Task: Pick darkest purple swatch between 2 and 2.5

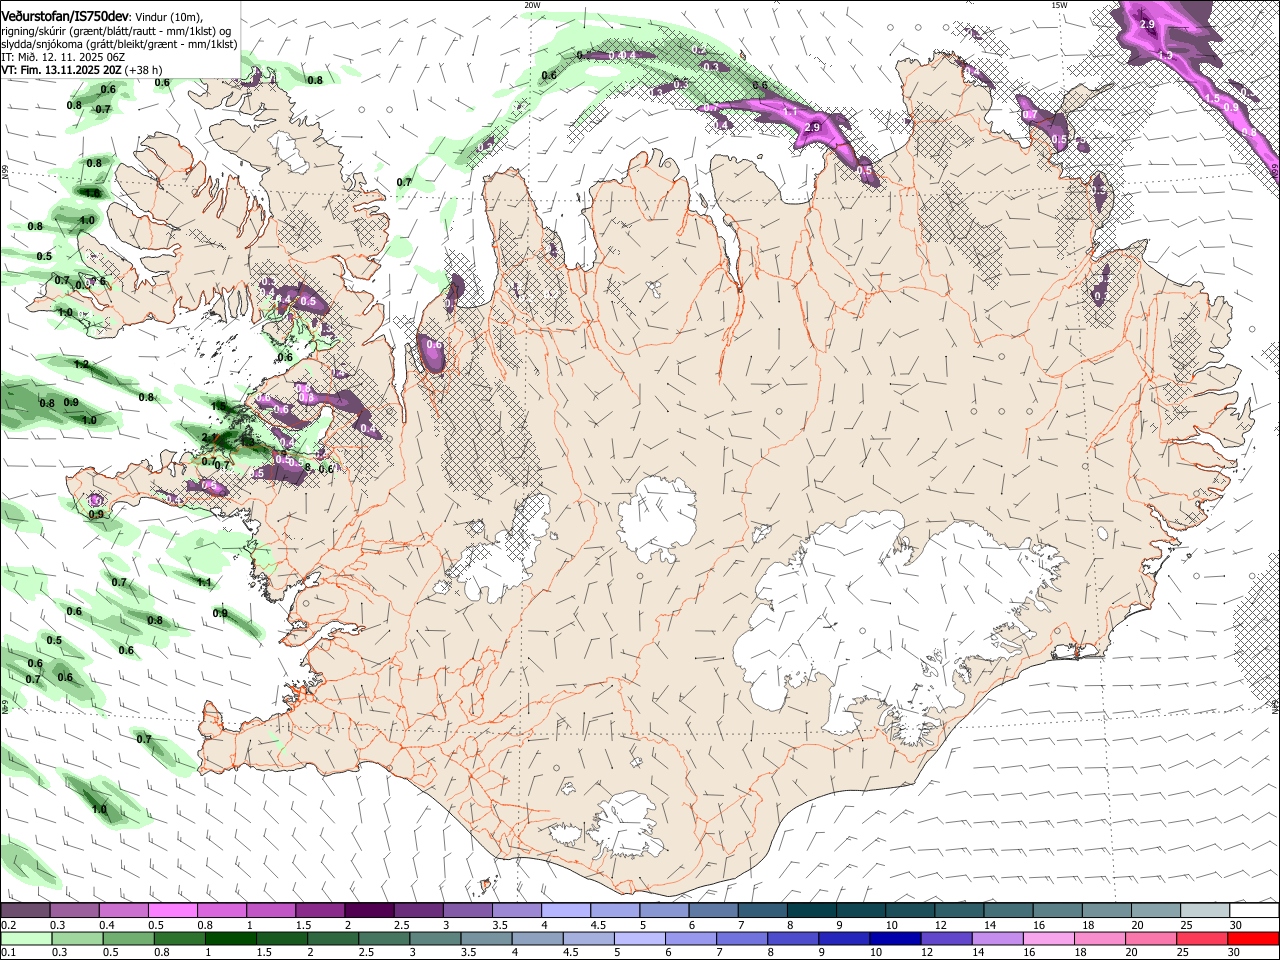Action: click(x=369, y=911)
